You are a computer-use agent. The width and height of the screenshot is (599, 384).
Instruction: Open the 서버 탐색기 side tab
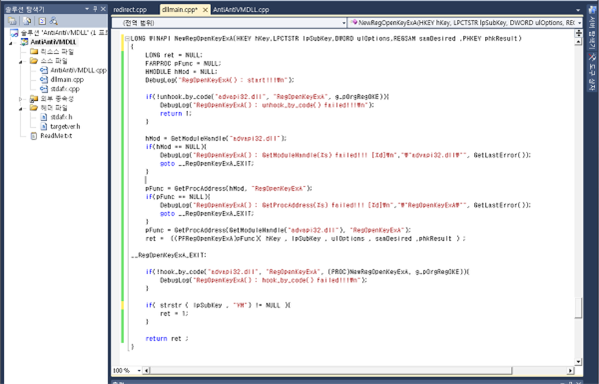point(591,29)
